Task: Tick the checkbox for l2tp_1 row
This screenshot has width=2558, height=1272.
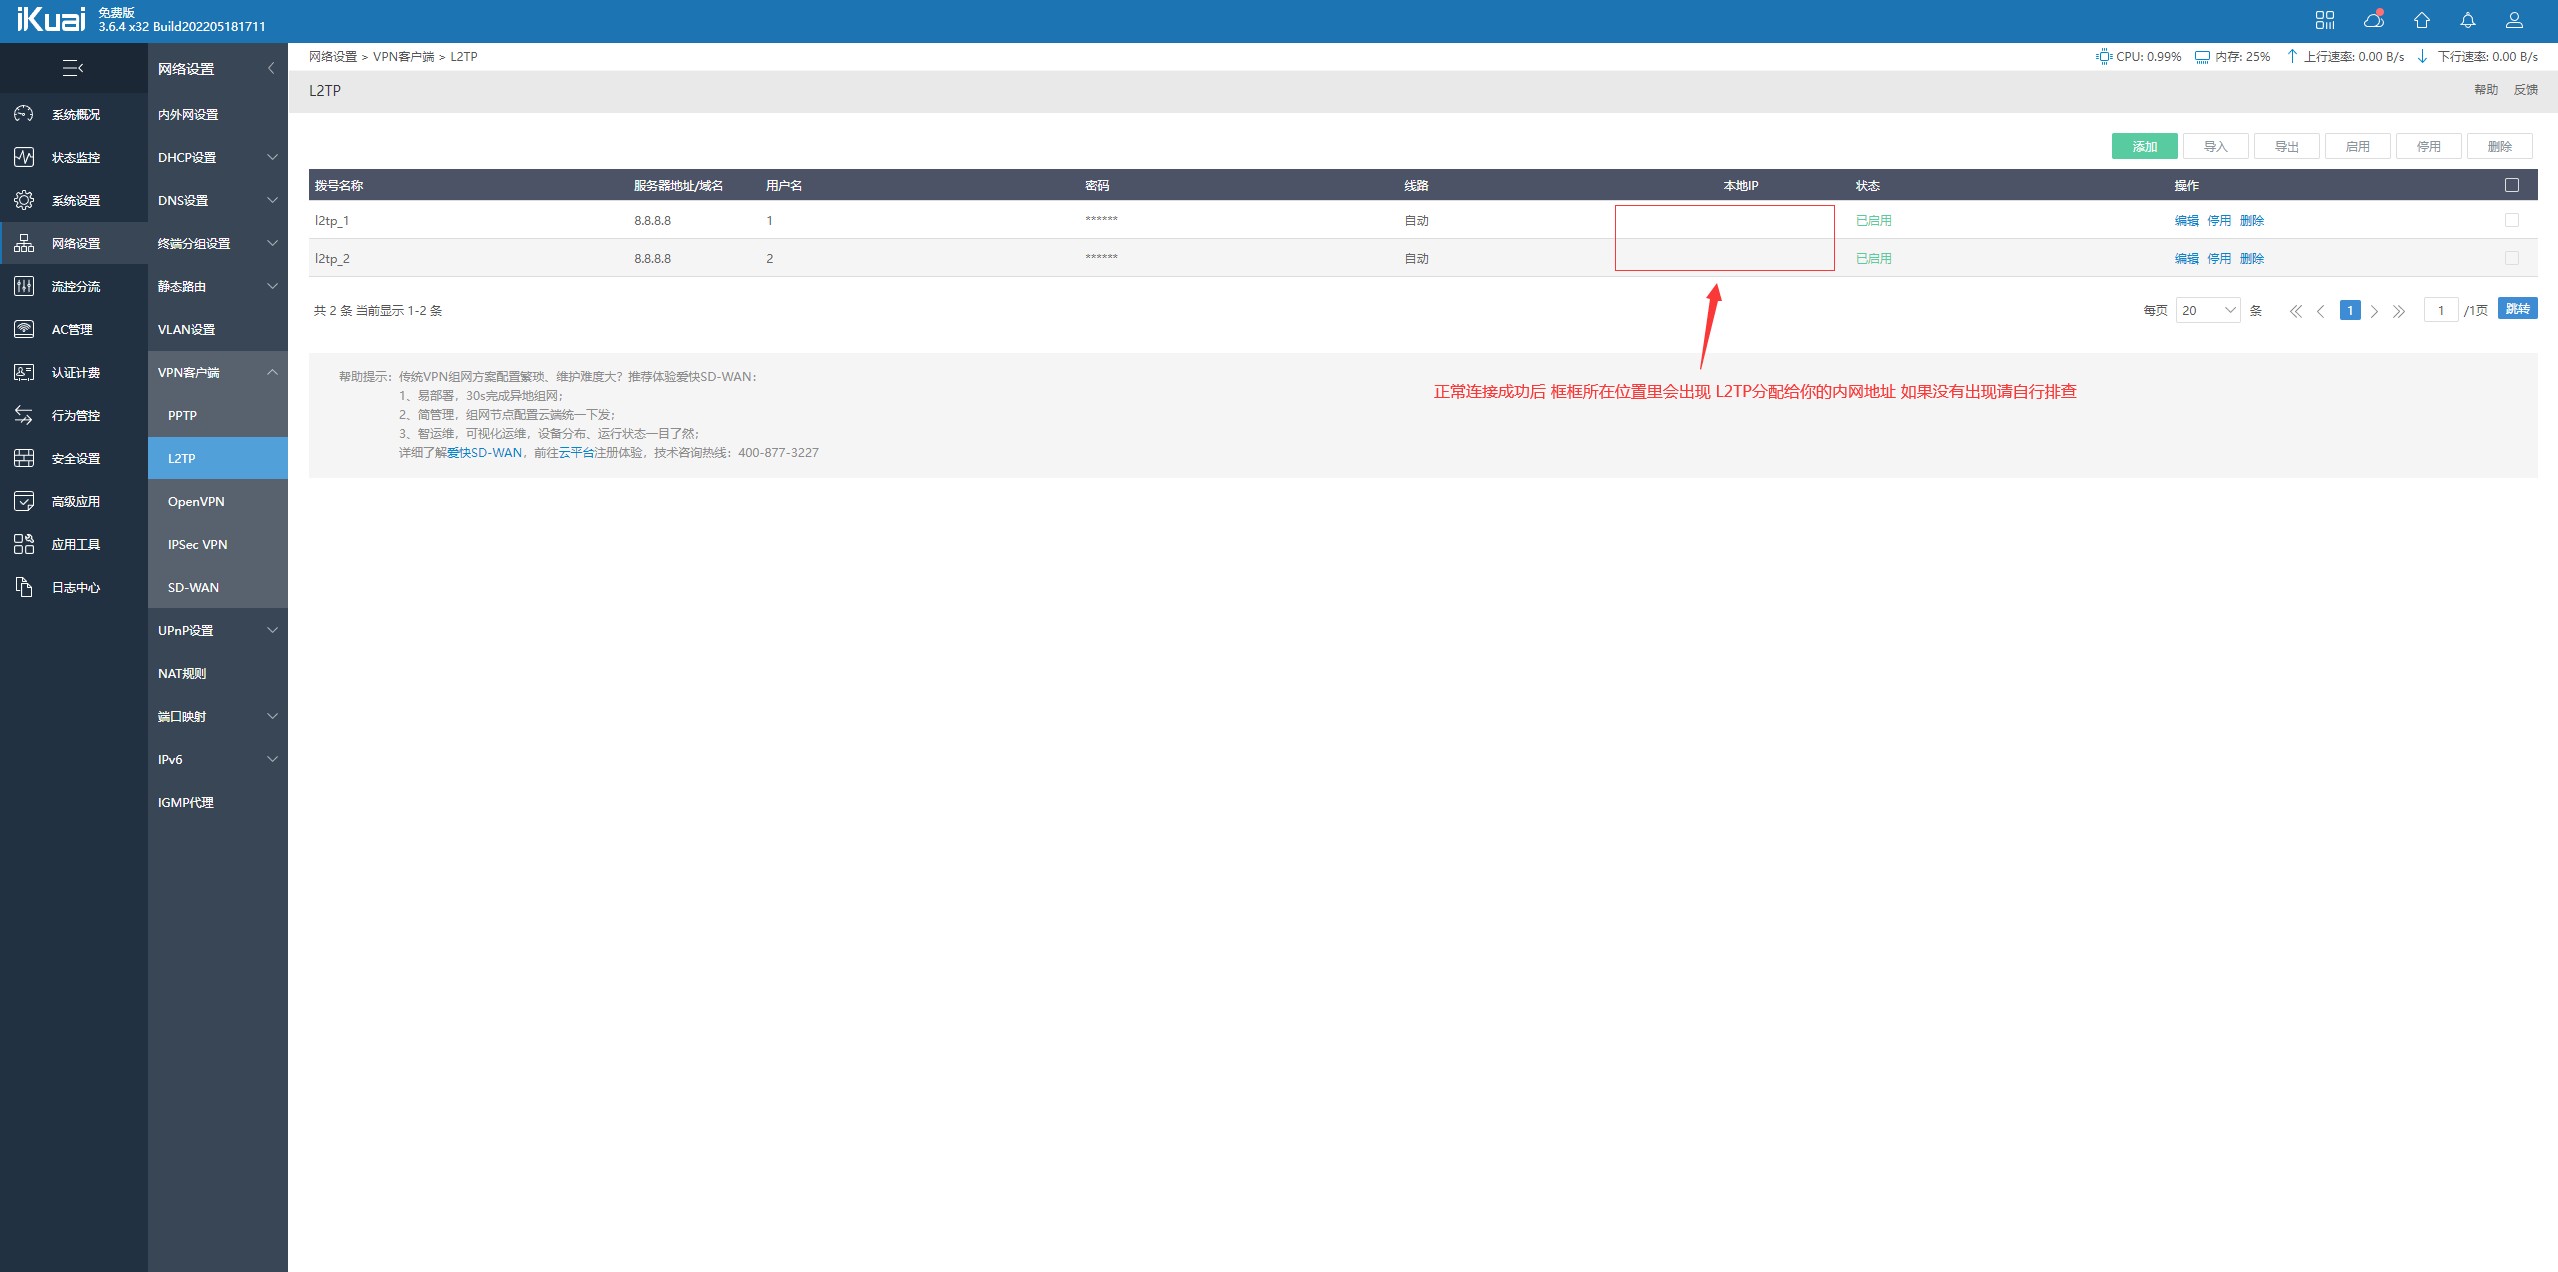Action: pos(2511,220)
